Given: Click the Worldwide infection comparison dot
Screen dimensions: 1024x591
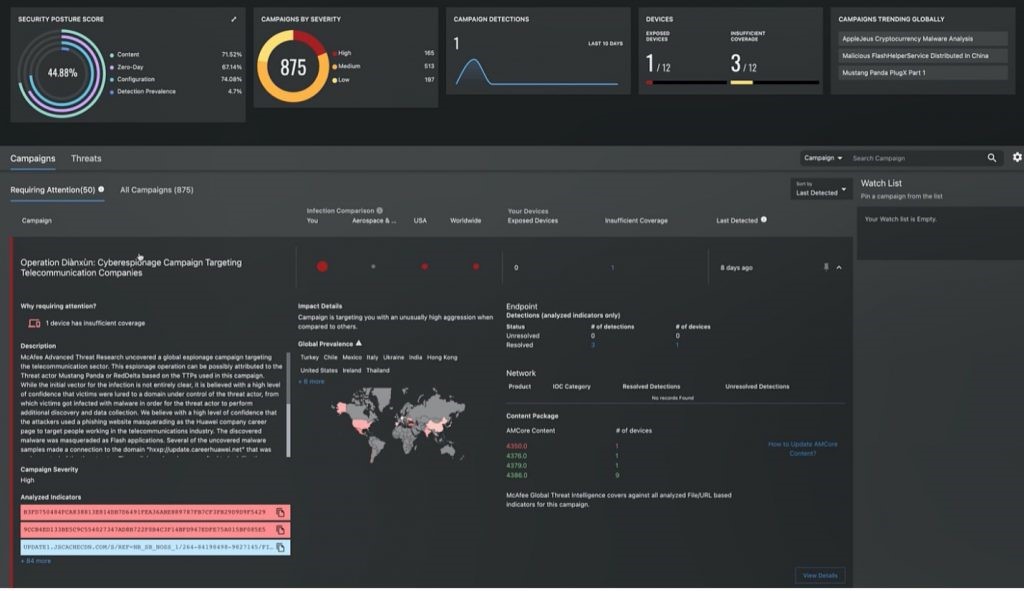Looking at the screenshot, I should (x=475, y=266).
